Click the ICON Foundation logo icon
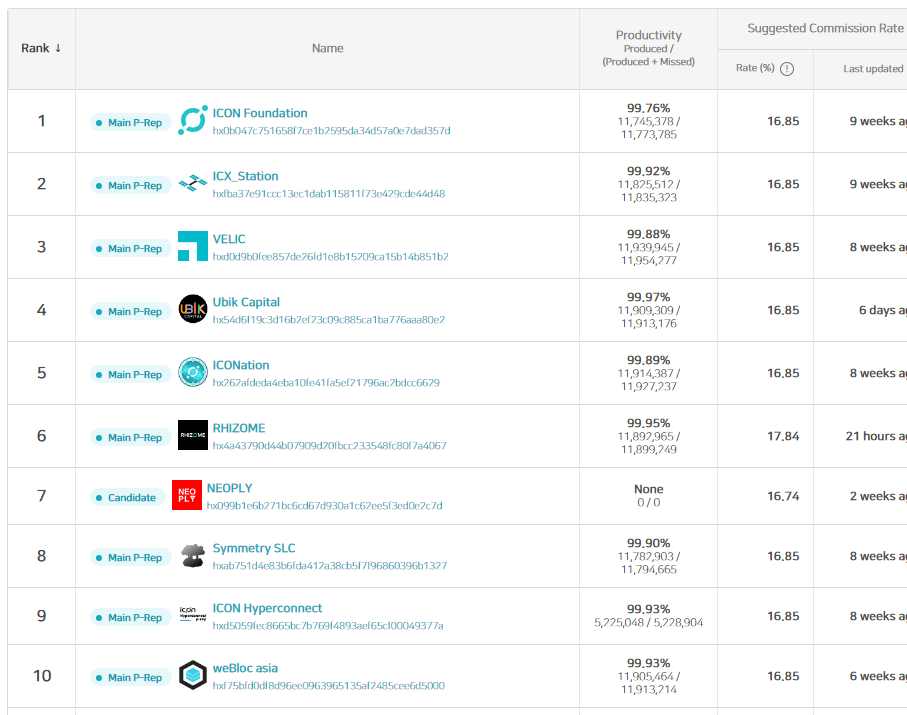The image size is (907, 715). (193, 120)
